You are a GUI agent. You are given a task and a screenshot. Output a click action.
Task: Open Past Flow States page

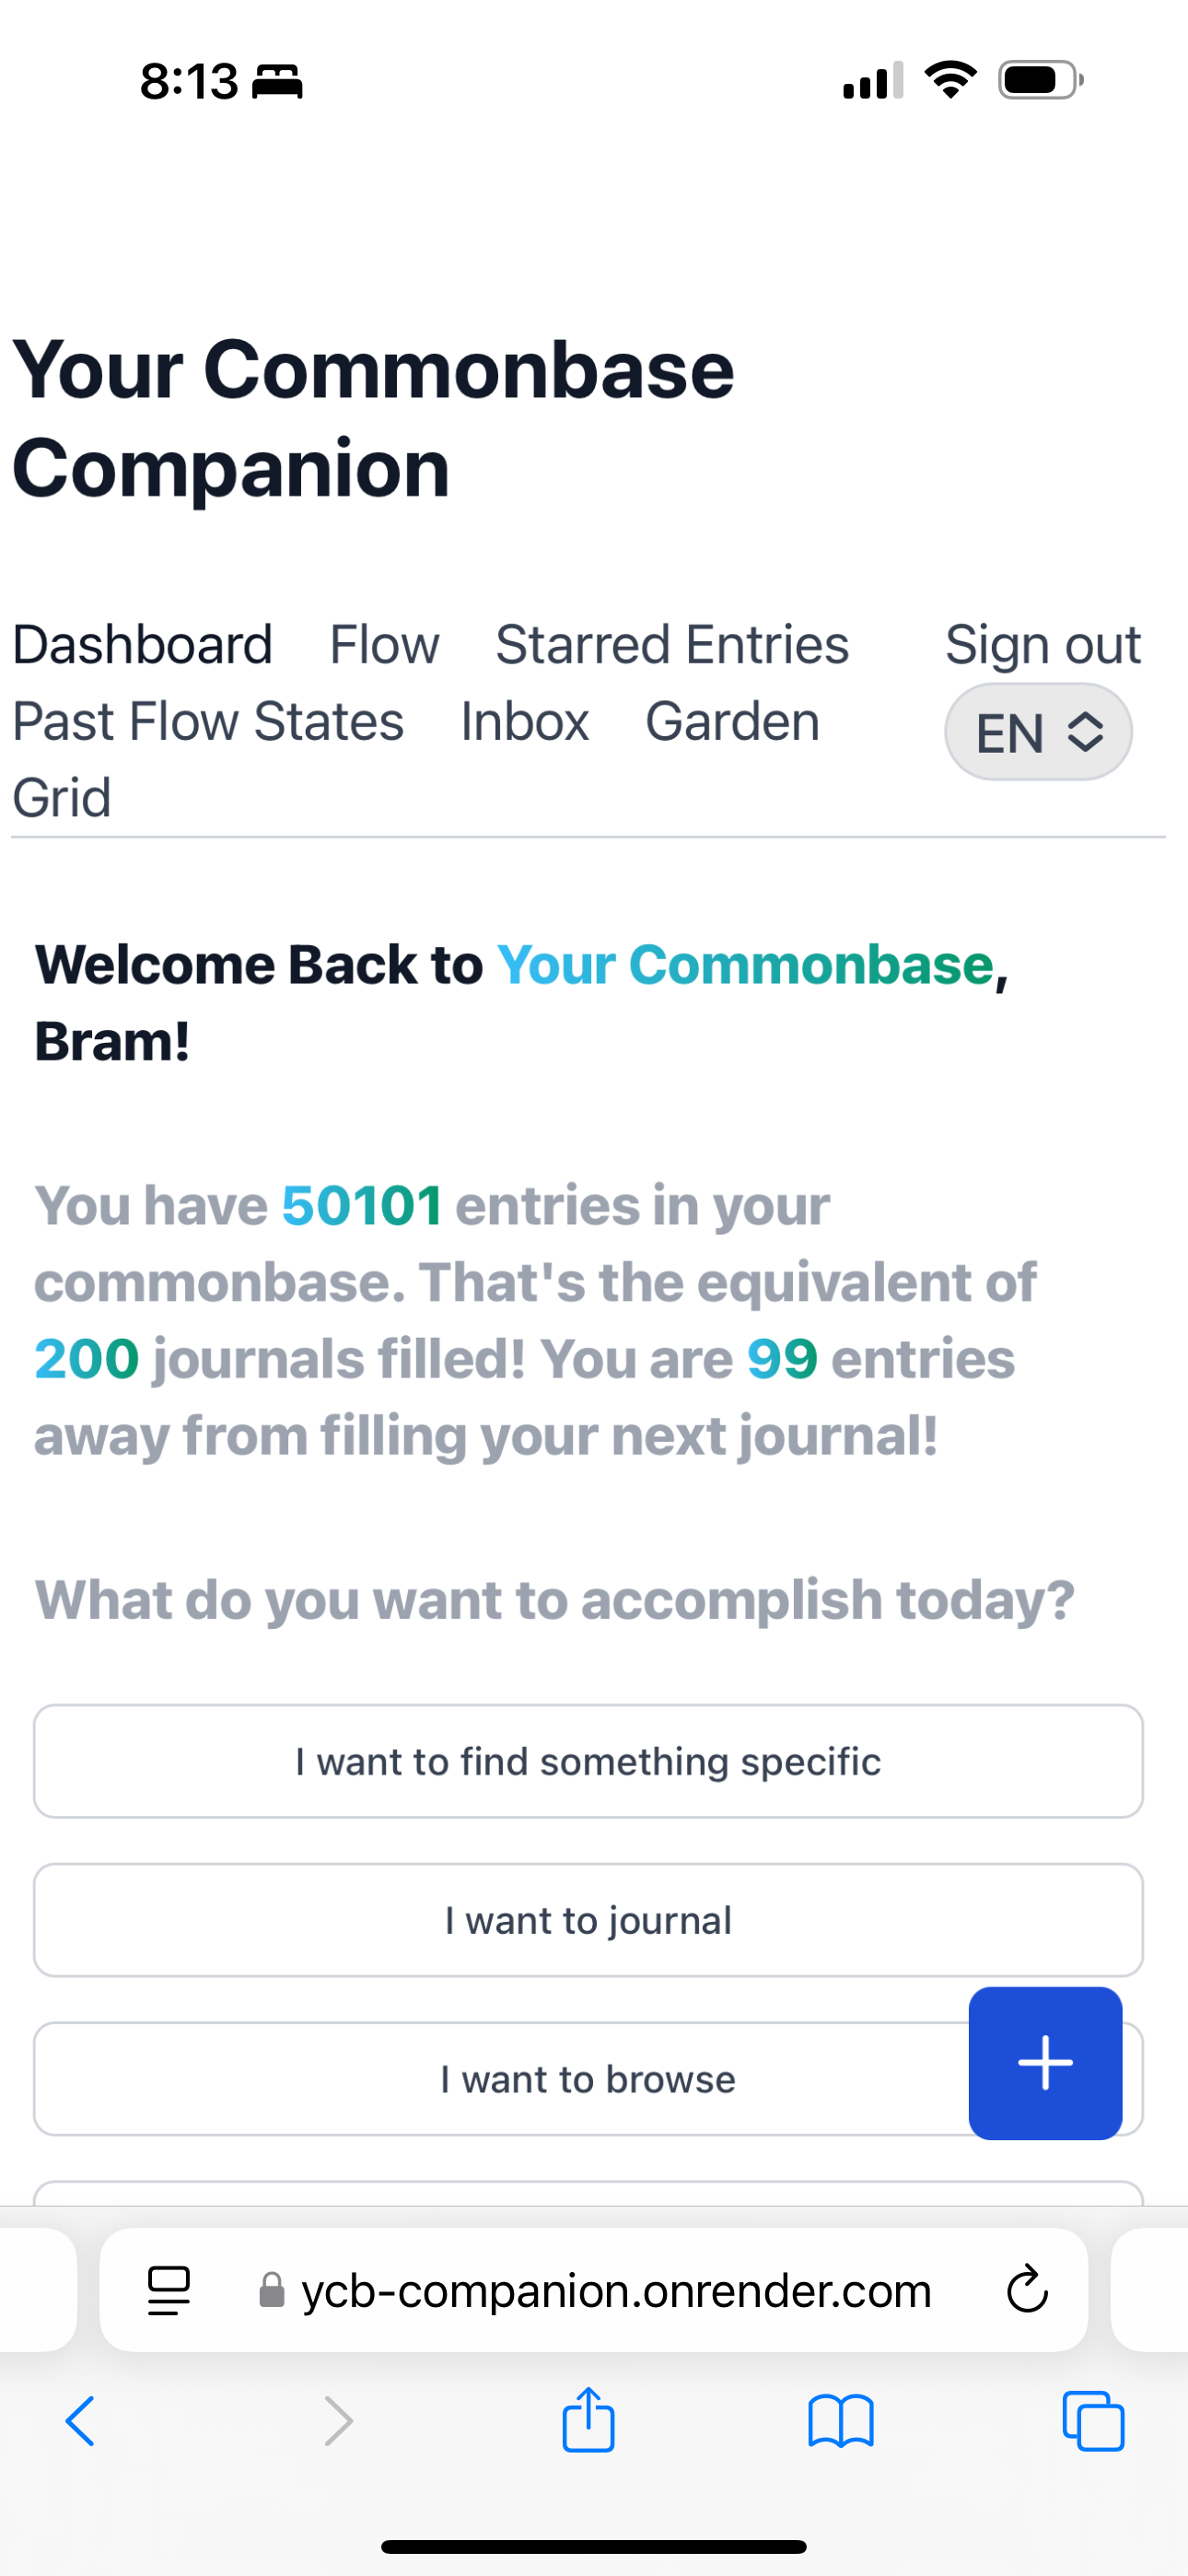pyautogui.click(x=208, y=721)
